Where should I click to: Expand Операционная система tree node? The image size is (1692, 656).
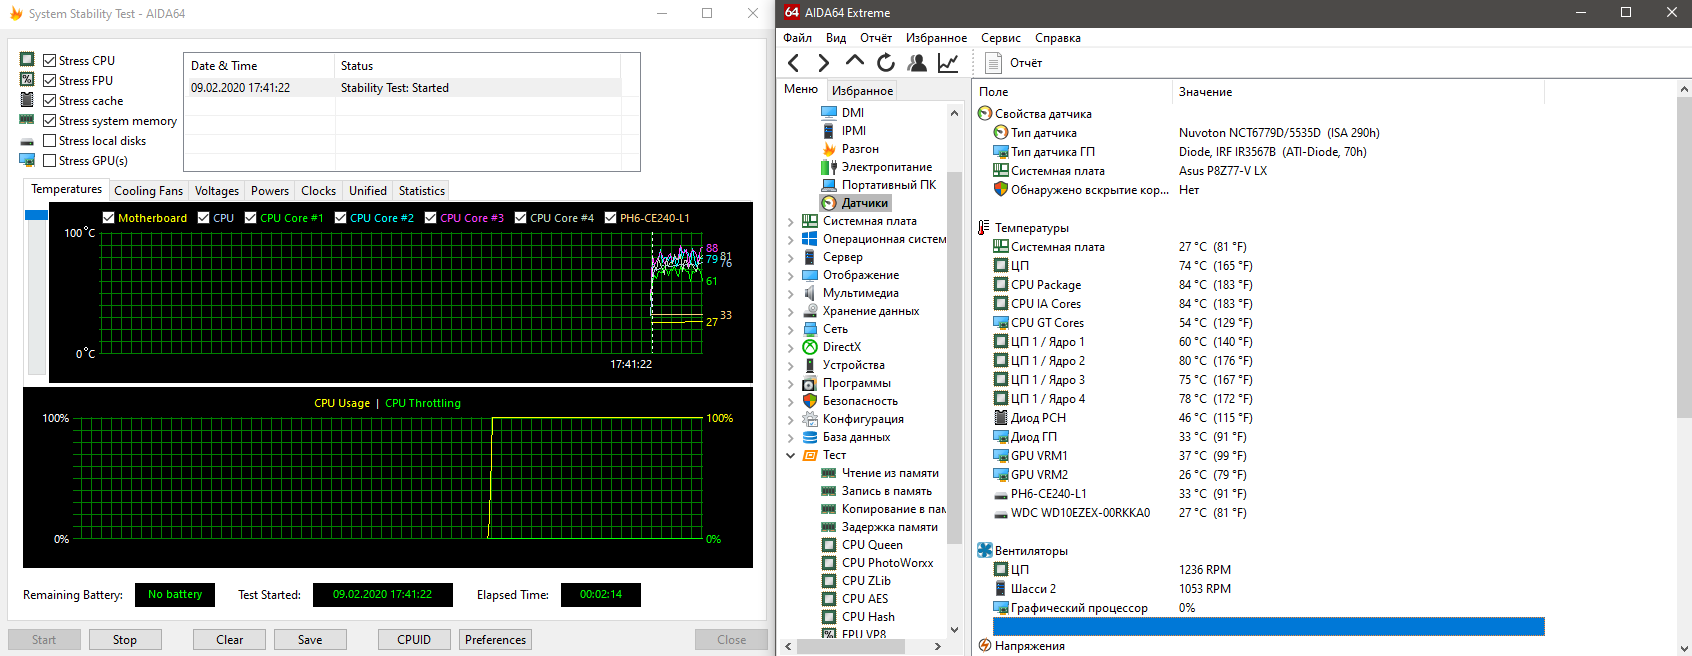point(790,240)
